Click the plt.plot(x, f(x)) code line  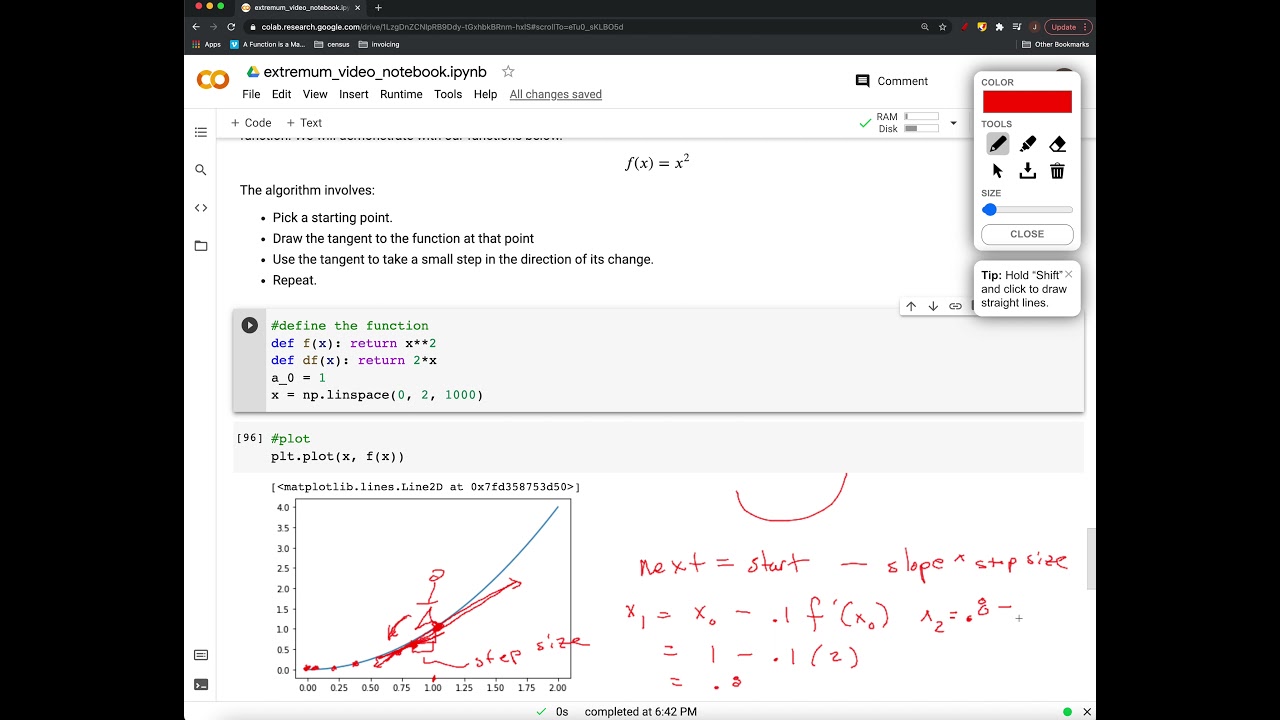point(337,456)
